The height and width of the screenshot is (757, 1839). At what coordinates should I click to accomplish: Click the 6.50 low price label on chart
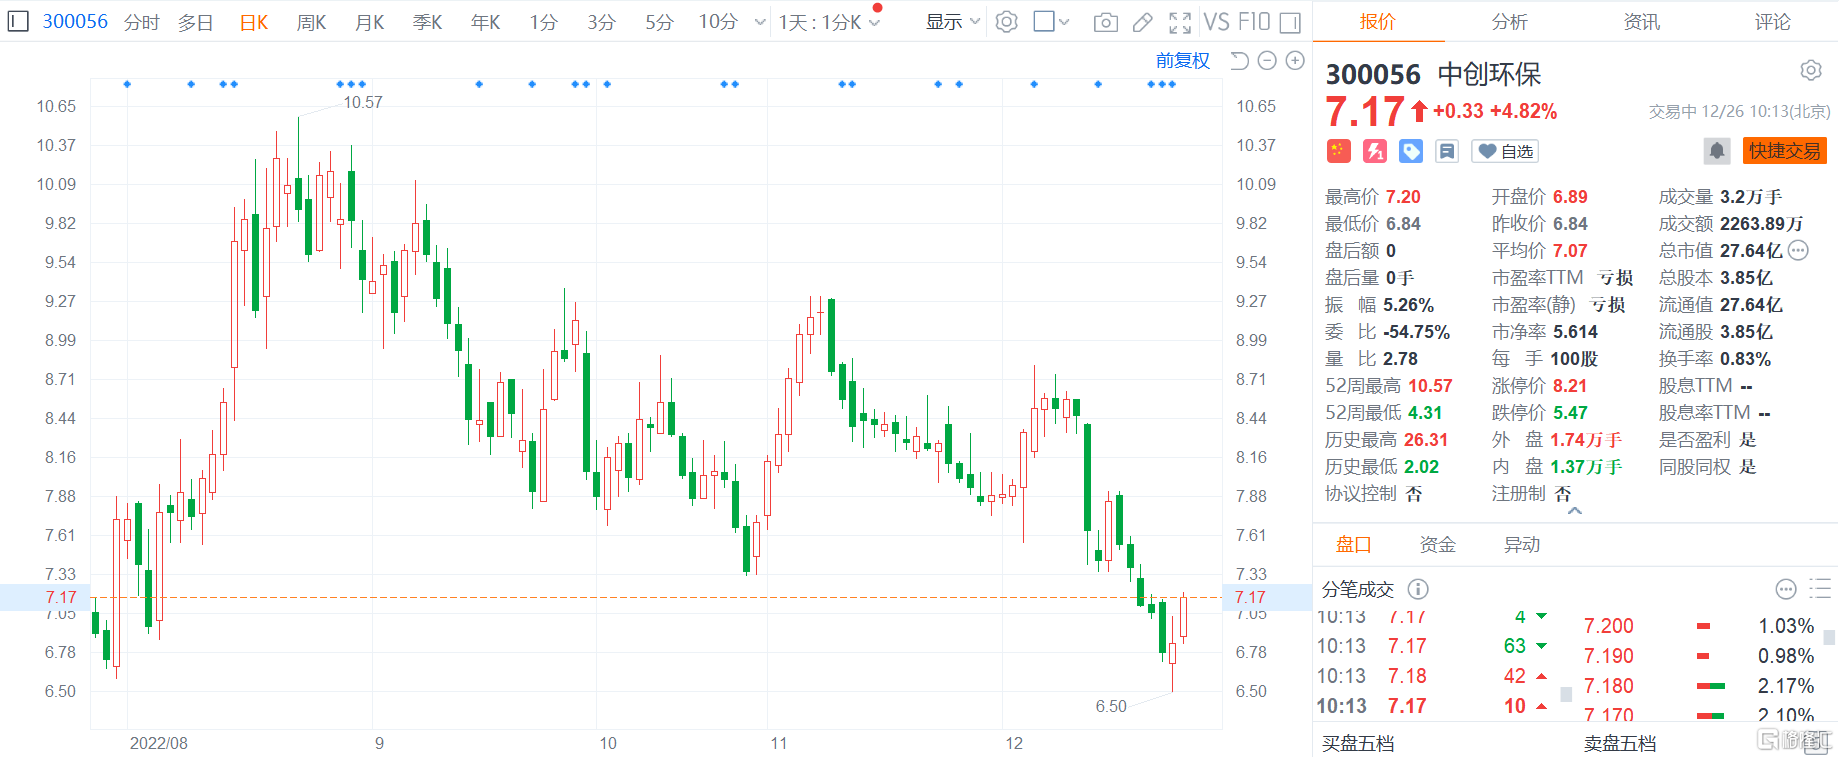1111,707
